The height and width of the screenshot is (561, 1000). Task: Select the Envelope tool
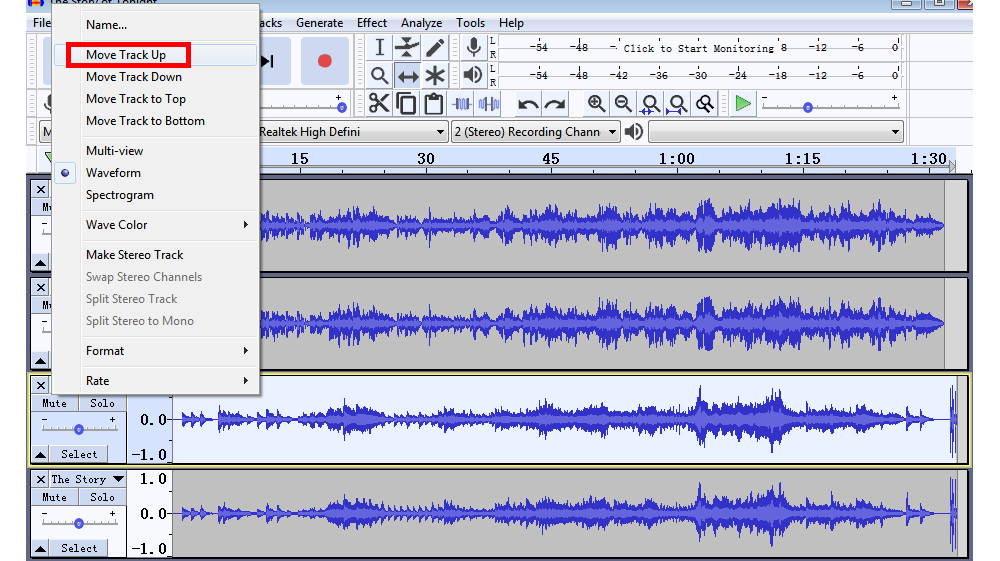tap(407, 48)
